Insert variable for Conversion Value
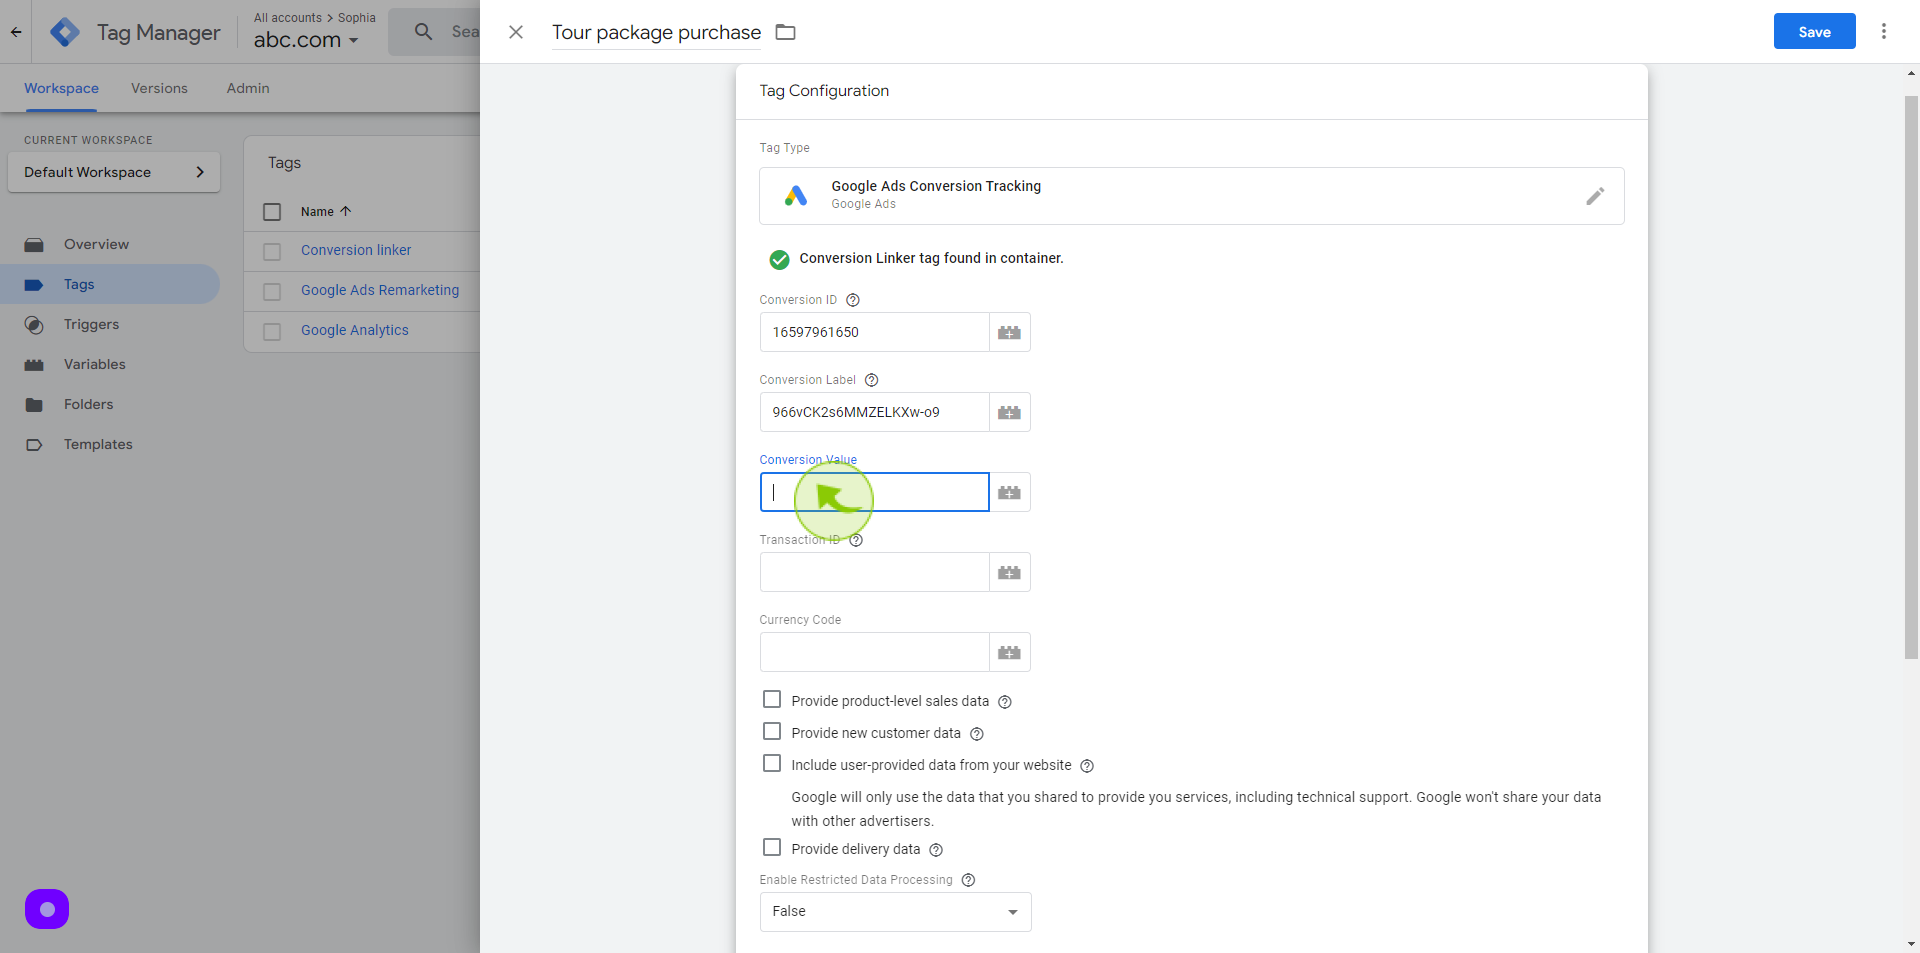The width and height of the screenshot is (1920, 953). click(1010, 492)
